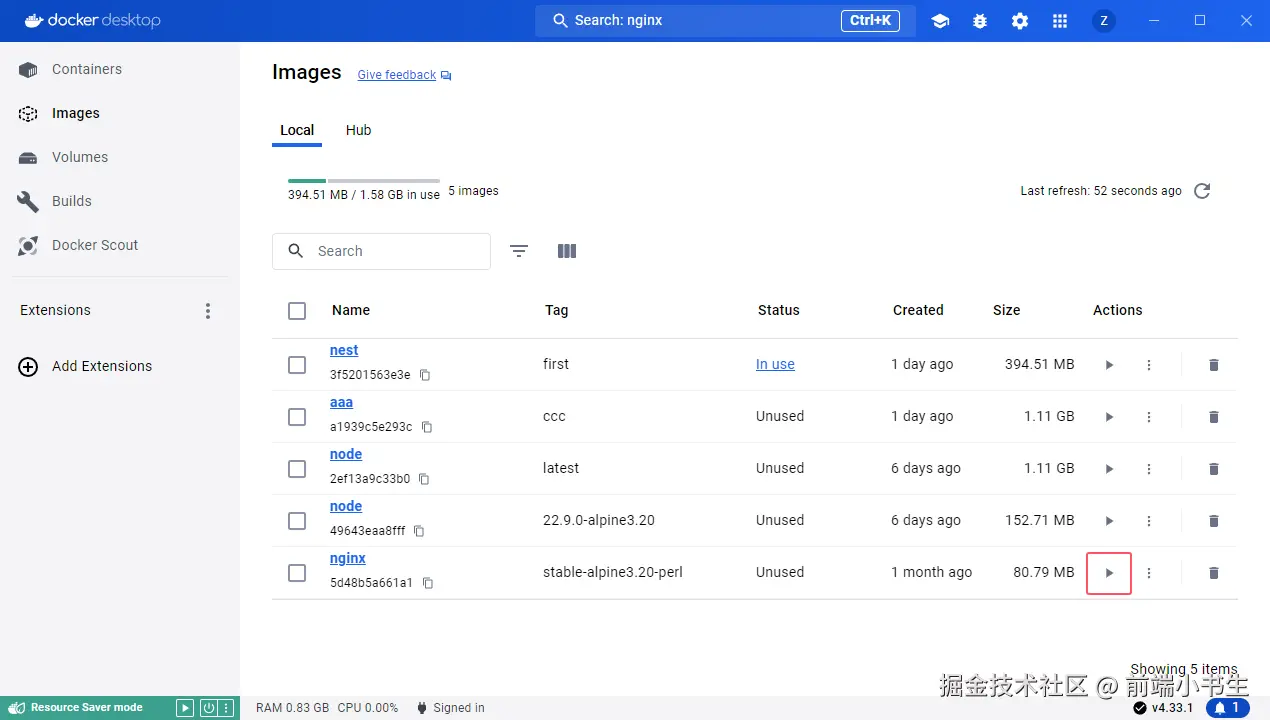Open the column display settings icon
Image resolution: width=1270 pixels, height=720 pixels.
[567, 251]
